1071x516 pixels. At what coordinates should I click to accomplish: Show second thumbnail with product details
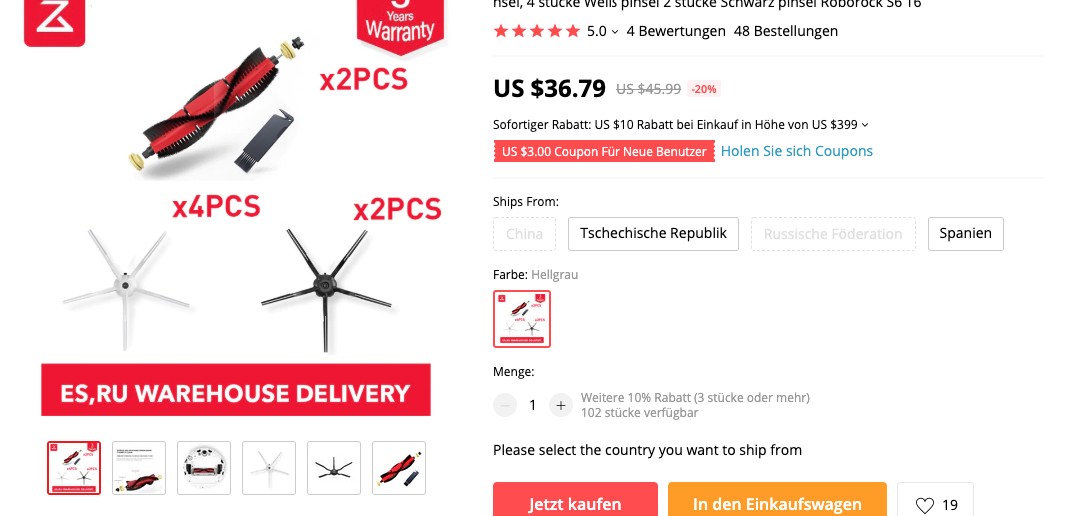pos(139,468)
